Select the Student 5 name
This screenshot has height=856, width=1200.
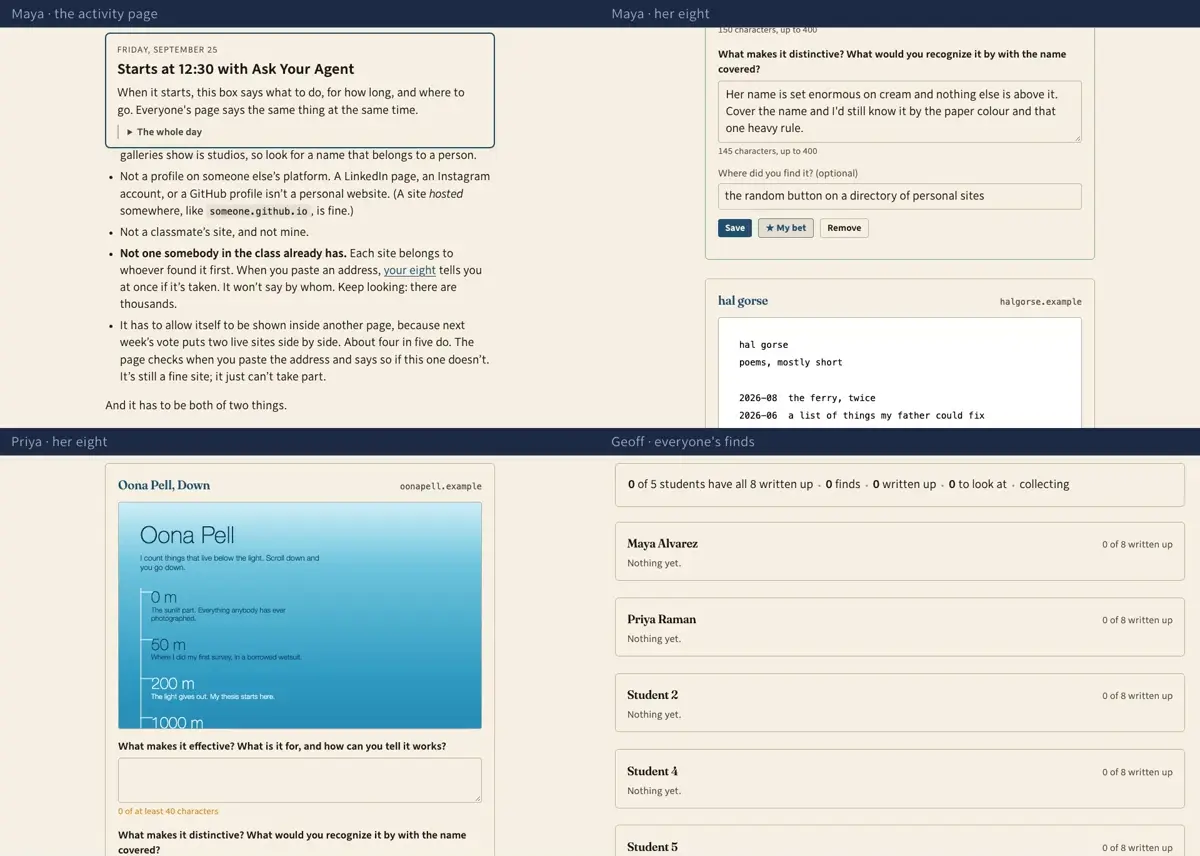point(652,847)
